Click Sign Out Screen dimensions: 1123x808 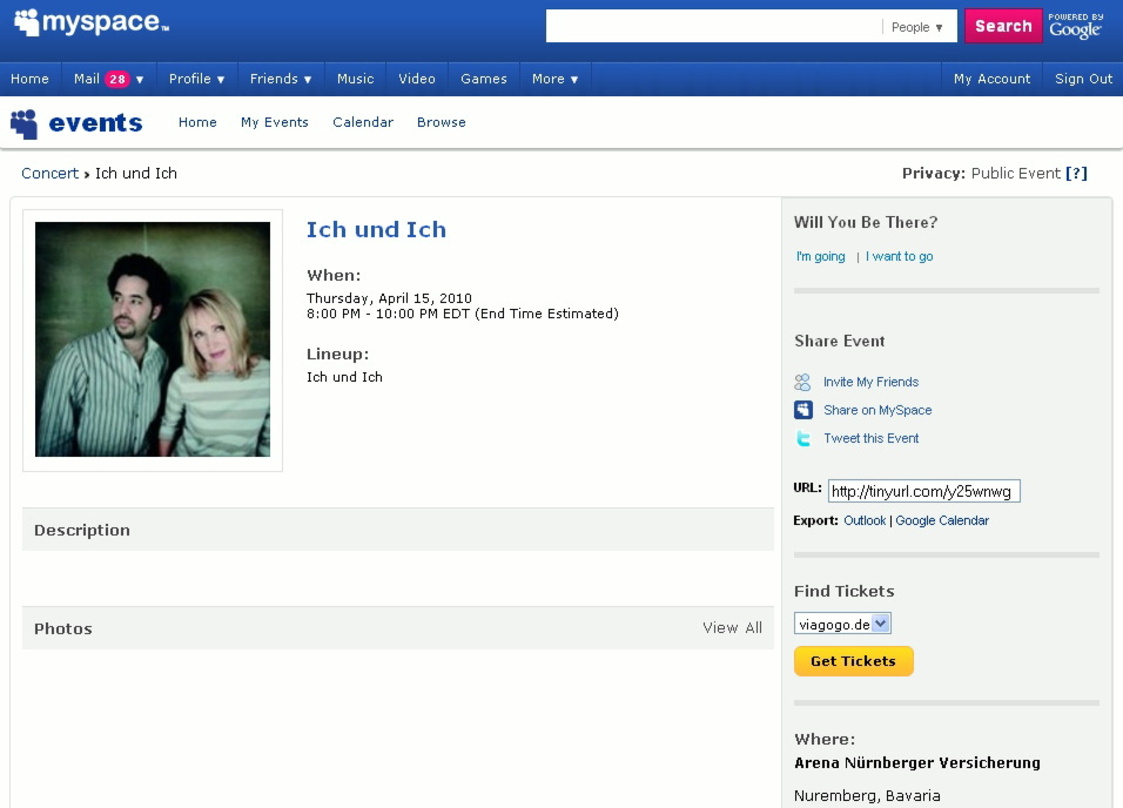coord(1084,79)
